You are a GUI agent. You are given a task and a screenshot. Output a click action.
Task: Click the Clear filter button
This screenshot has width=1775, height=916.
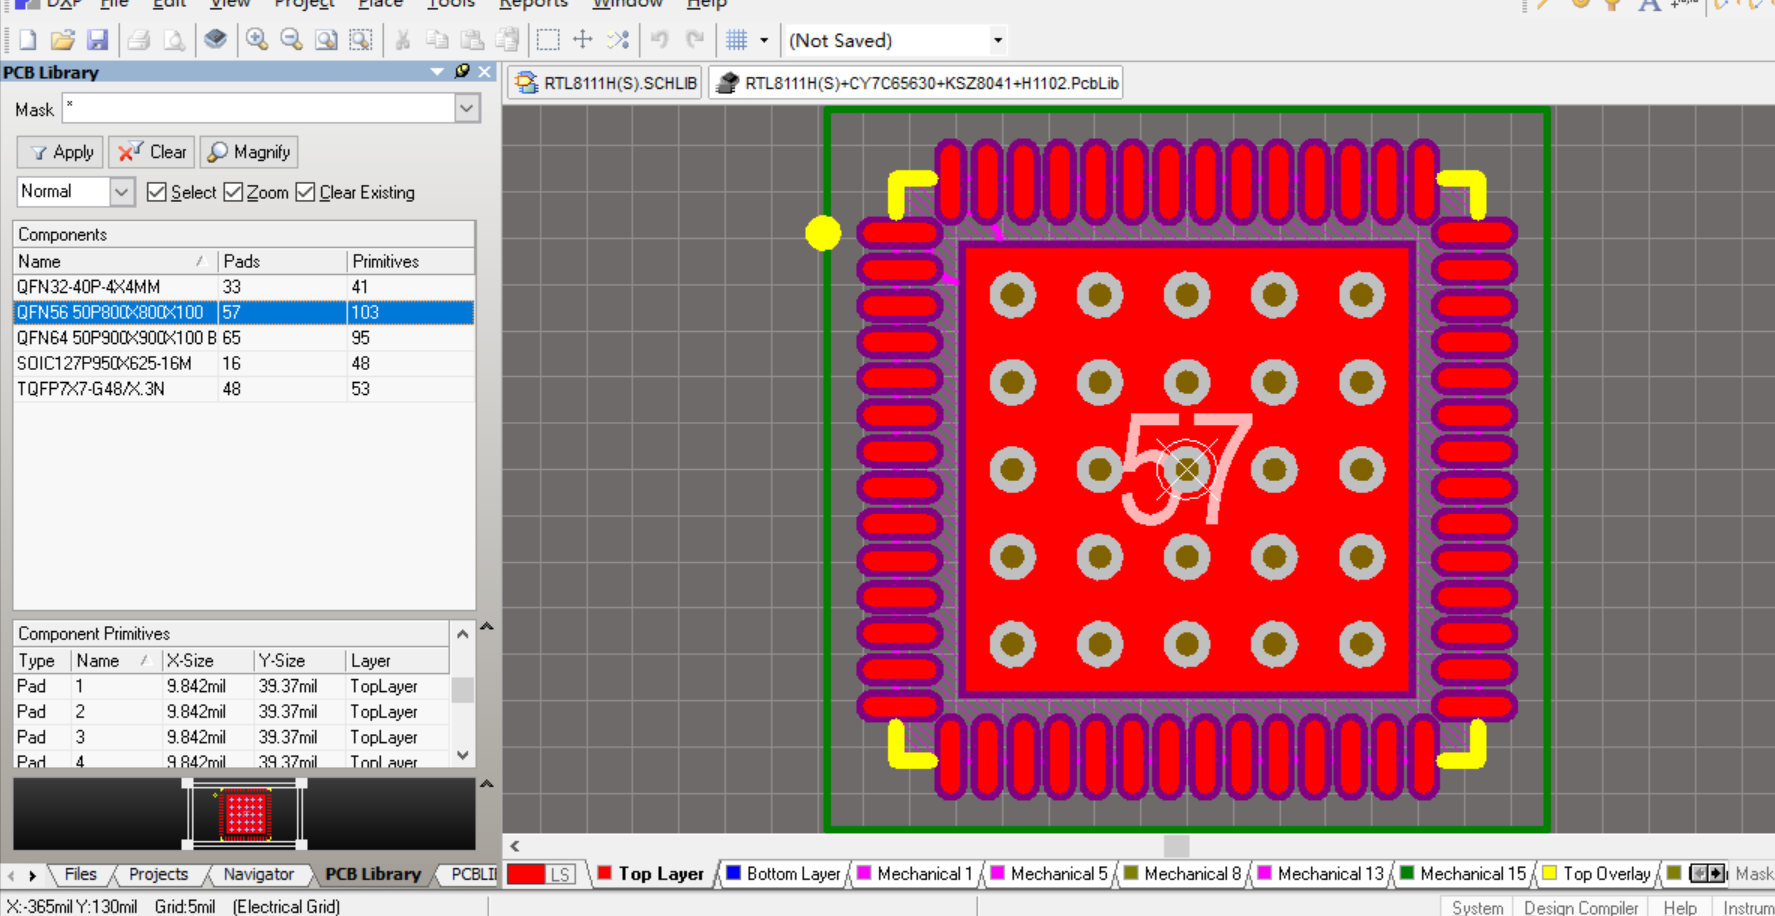coord(152,152)
